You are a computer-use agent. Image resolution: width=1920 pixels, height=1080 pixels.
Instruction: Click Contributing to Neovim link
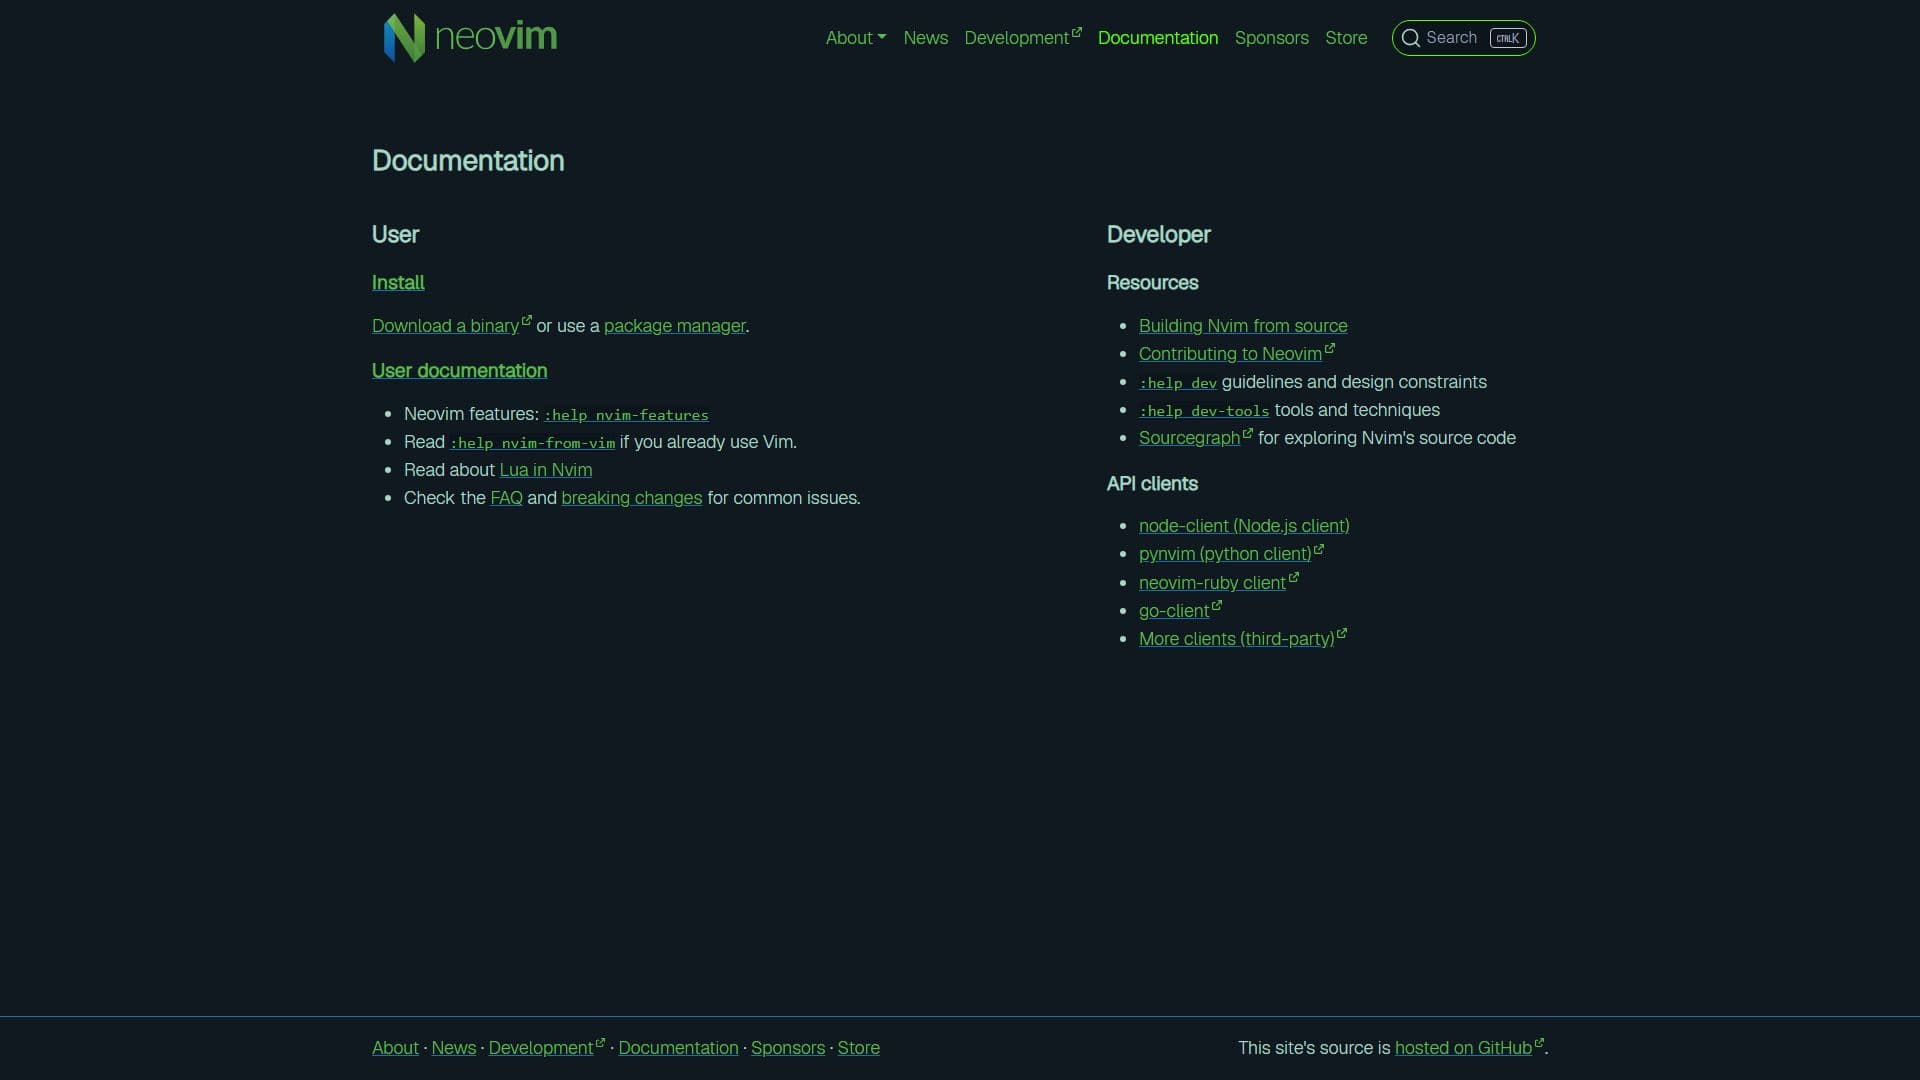coord(1230,354)
